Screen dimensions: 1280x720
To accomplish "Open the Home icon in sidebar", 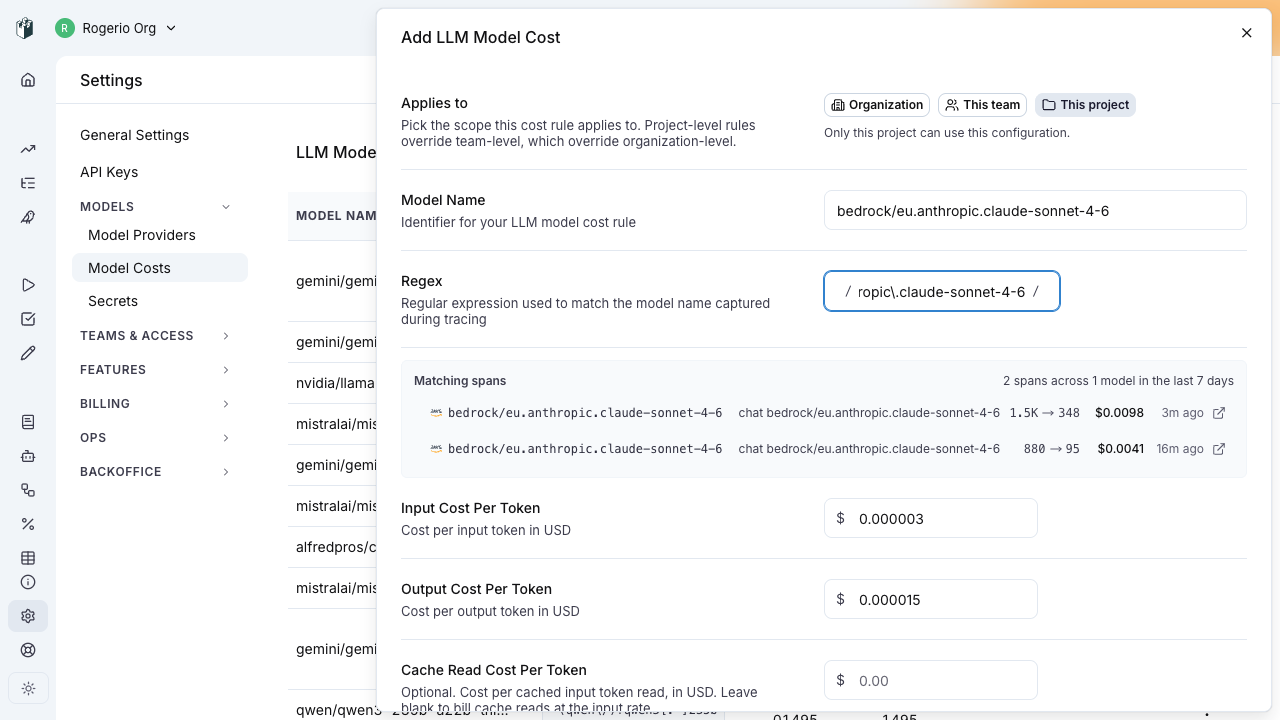I will coord(28,80).
